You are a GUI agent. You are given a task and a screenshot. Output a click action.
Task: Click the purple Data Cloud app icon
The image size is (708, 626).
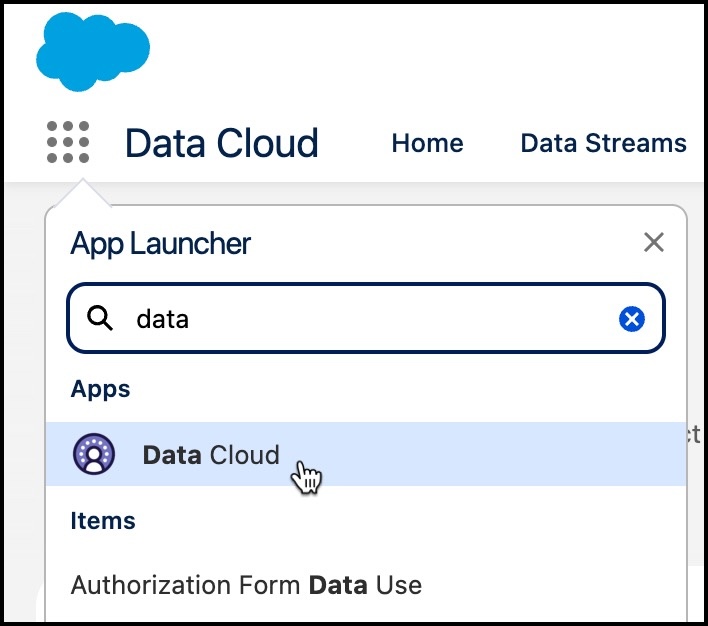[x=94, y=455]
